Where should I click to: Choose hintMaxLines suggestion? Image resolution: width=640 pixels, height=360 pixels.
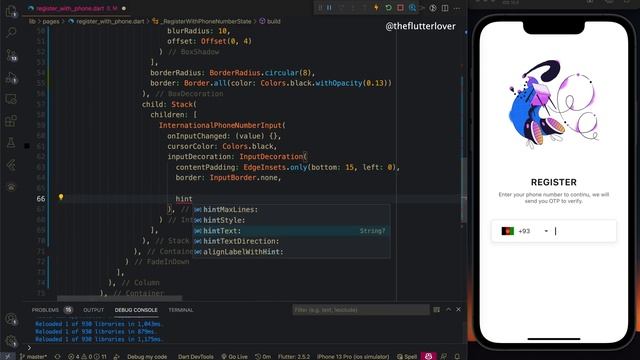[291, 210]
